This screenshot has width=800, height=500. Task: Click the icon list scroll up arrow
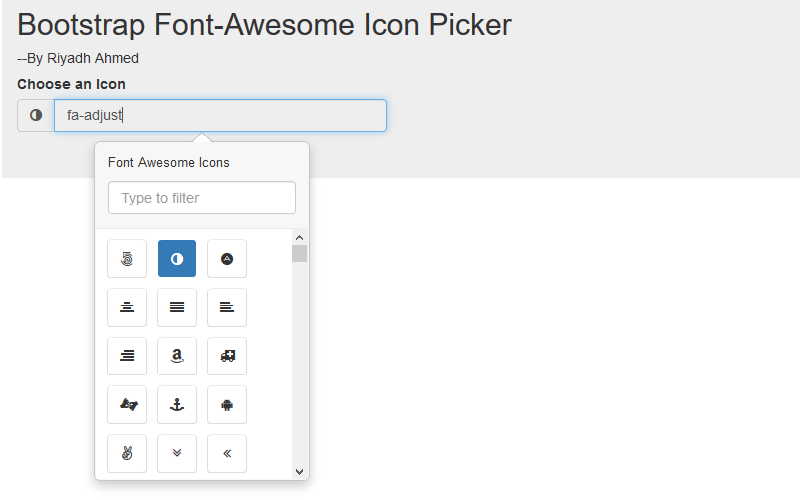[x=299, y=237]
